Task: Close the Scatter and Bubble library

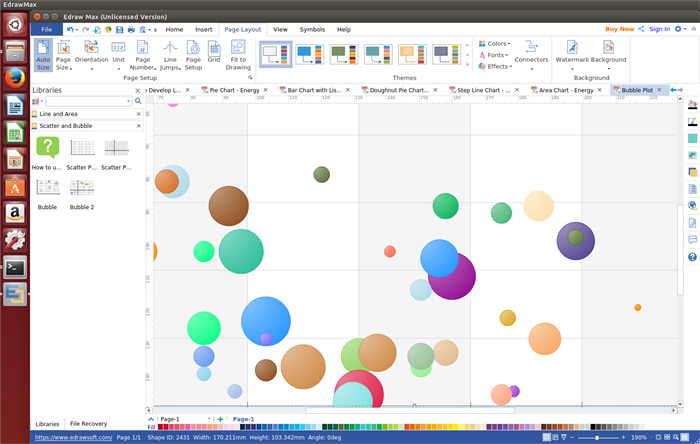Action: [138, 126]
